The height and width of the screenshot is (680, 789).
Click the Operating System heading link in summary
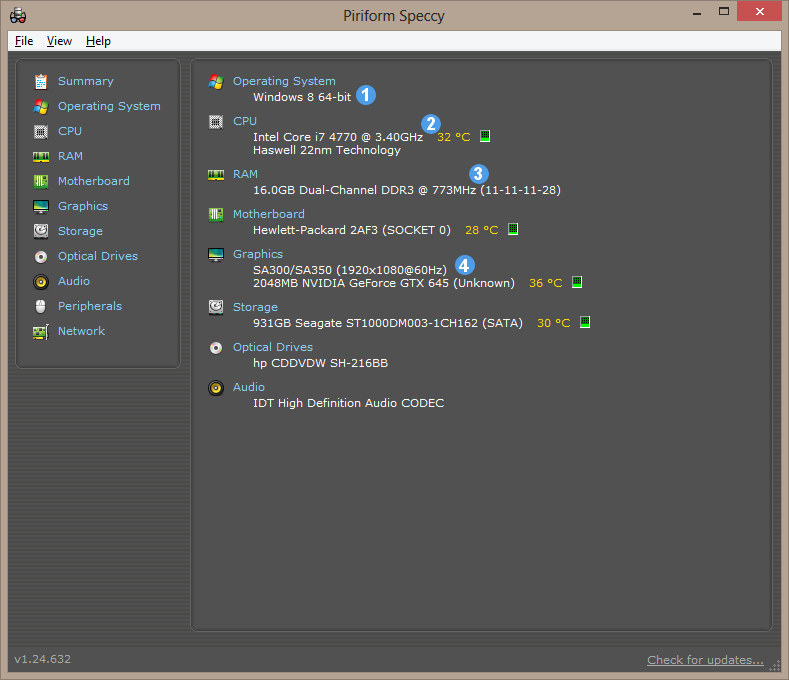pos(284,82)
